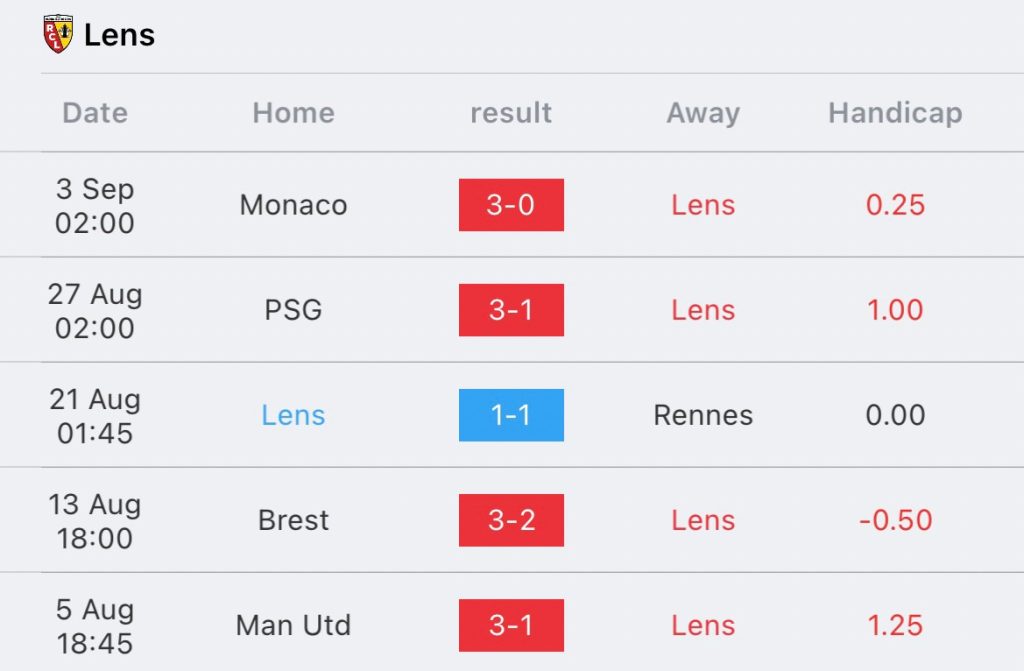Click home team Monaco
The width and height of the screenshot is (1024, 671).
[x=293, y=205]
